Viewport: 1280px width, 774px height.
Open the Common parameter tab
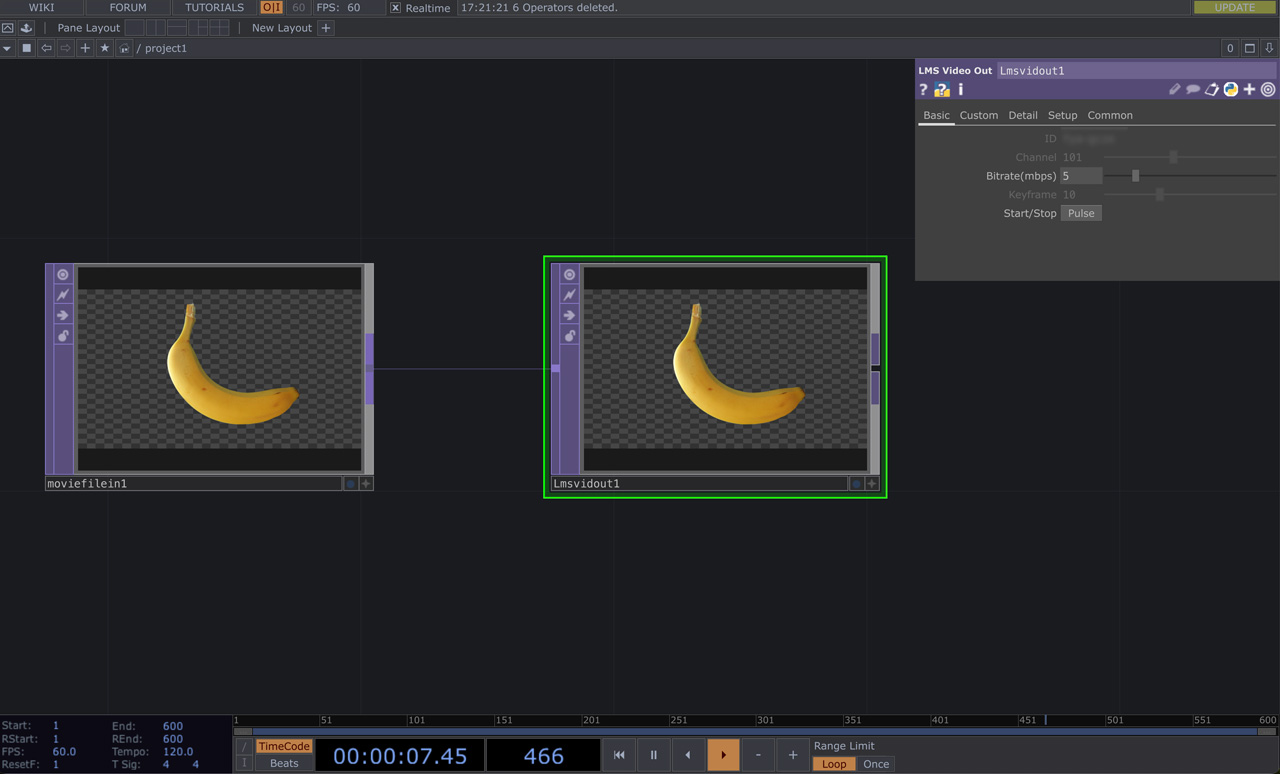(1110, 115)
